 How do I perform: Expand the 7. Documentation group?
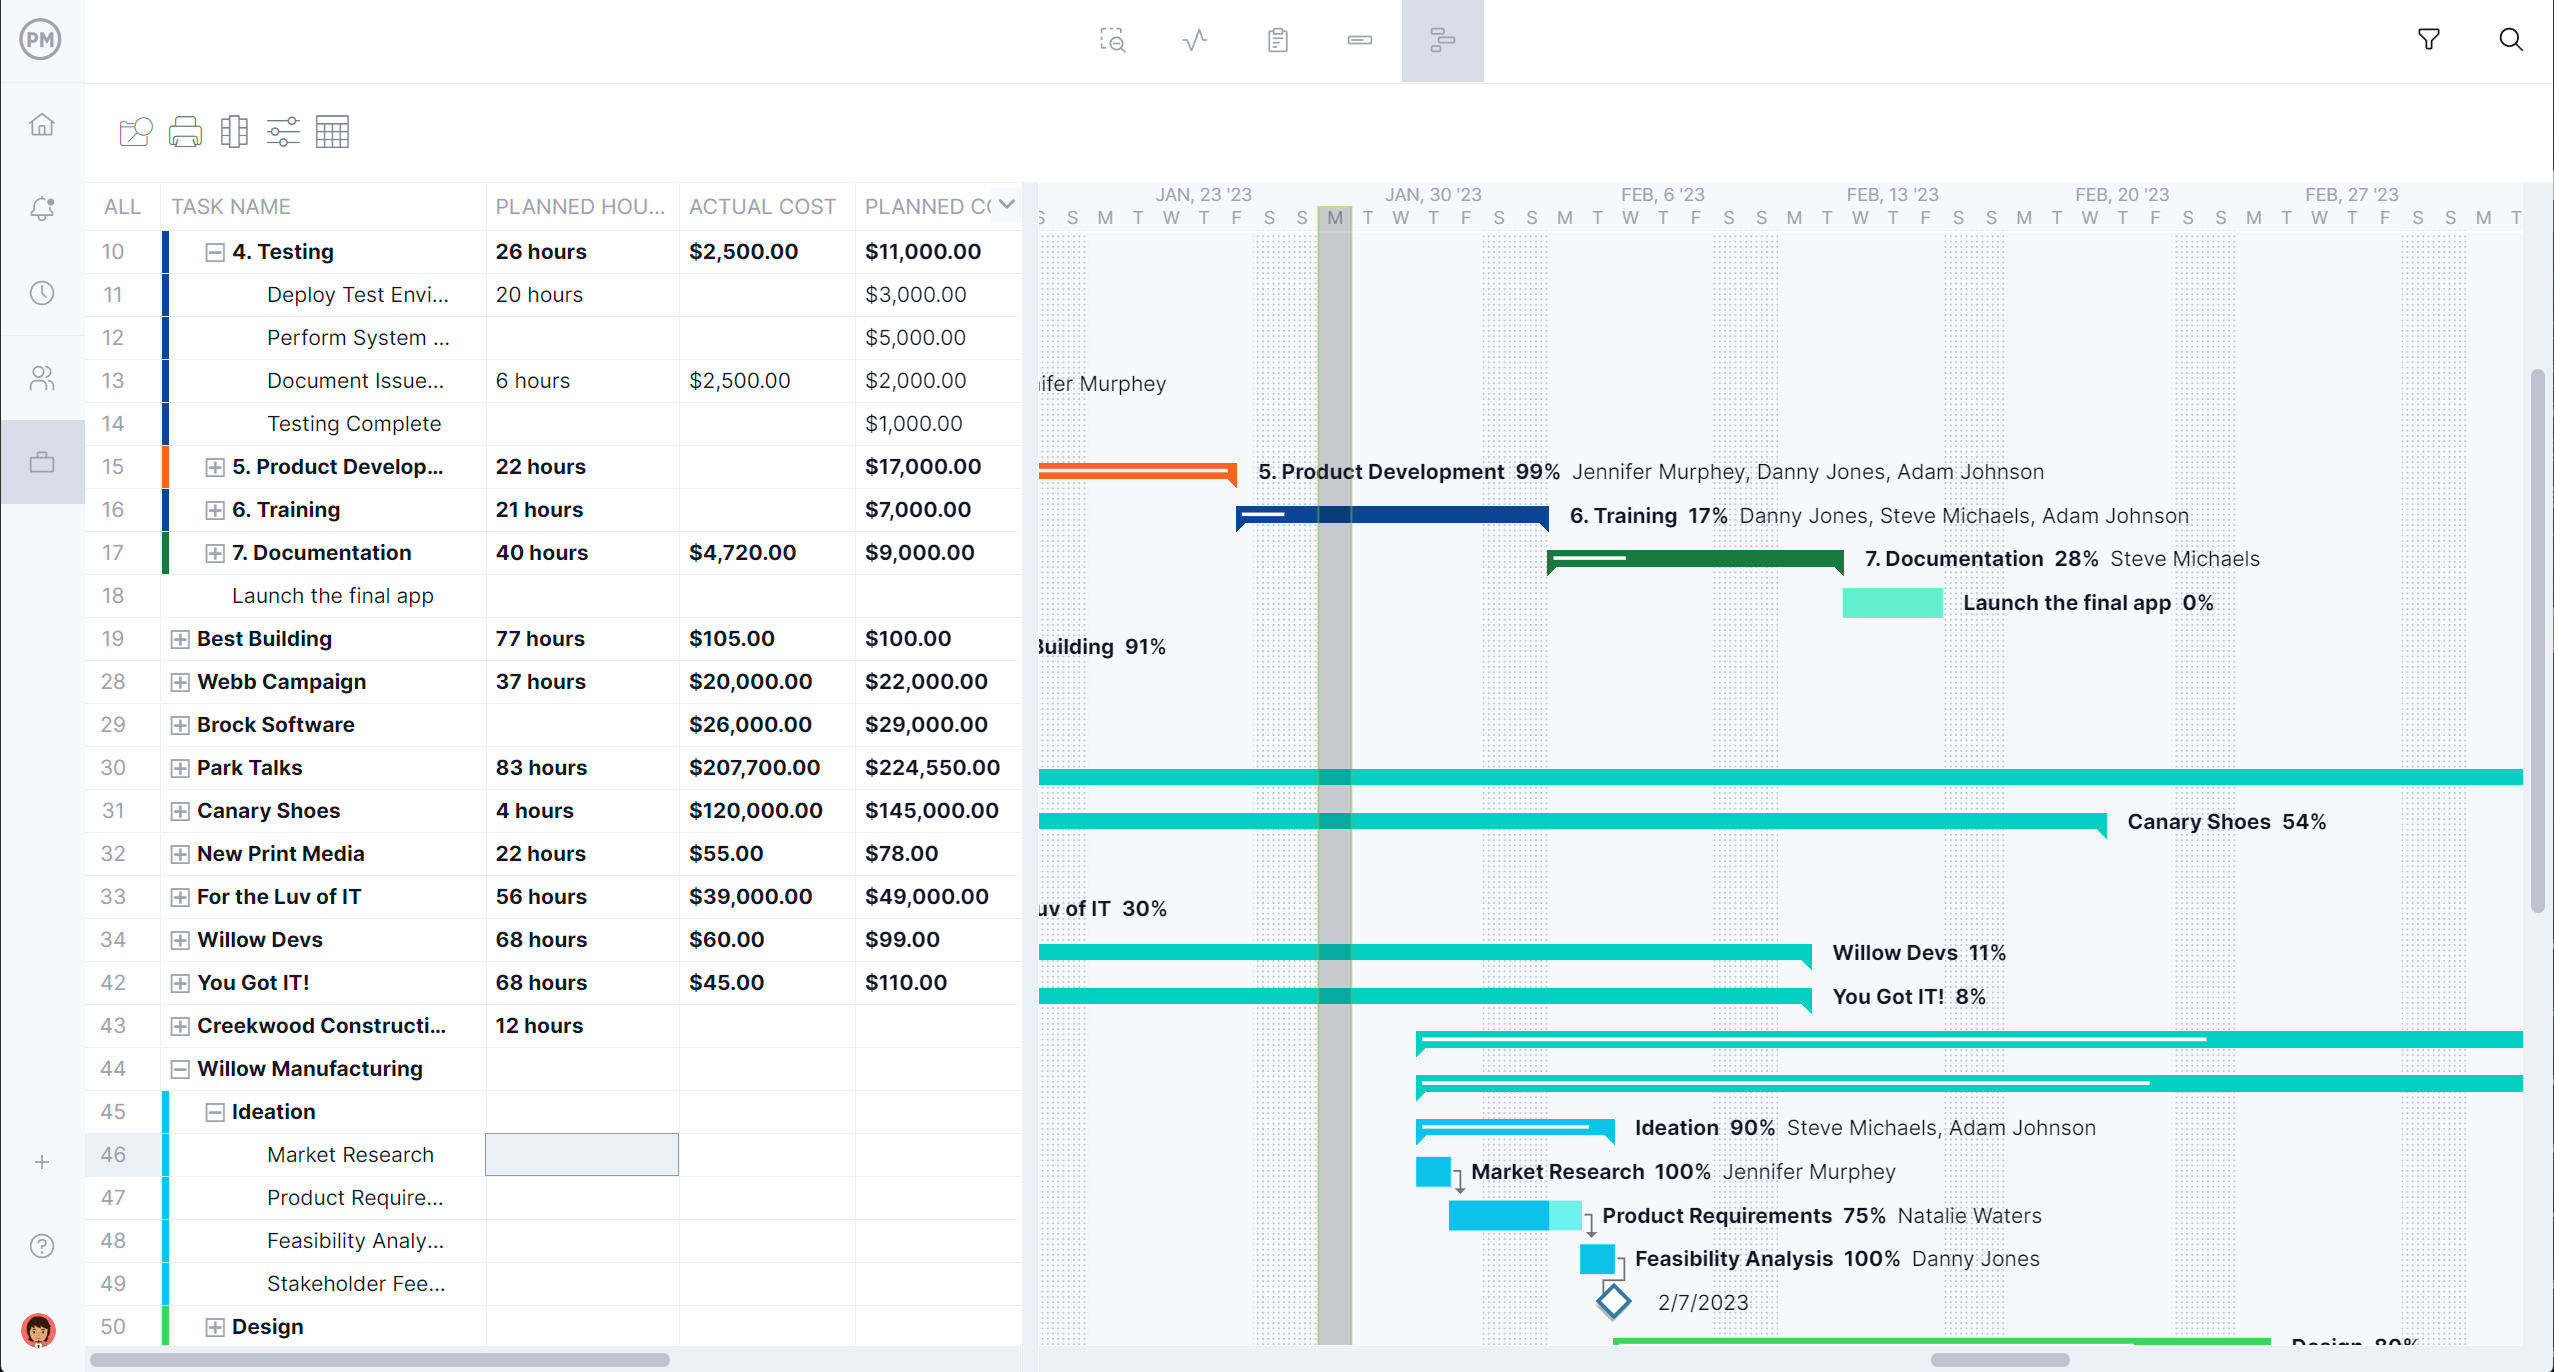pyautogui.click(x=214, y=553)
